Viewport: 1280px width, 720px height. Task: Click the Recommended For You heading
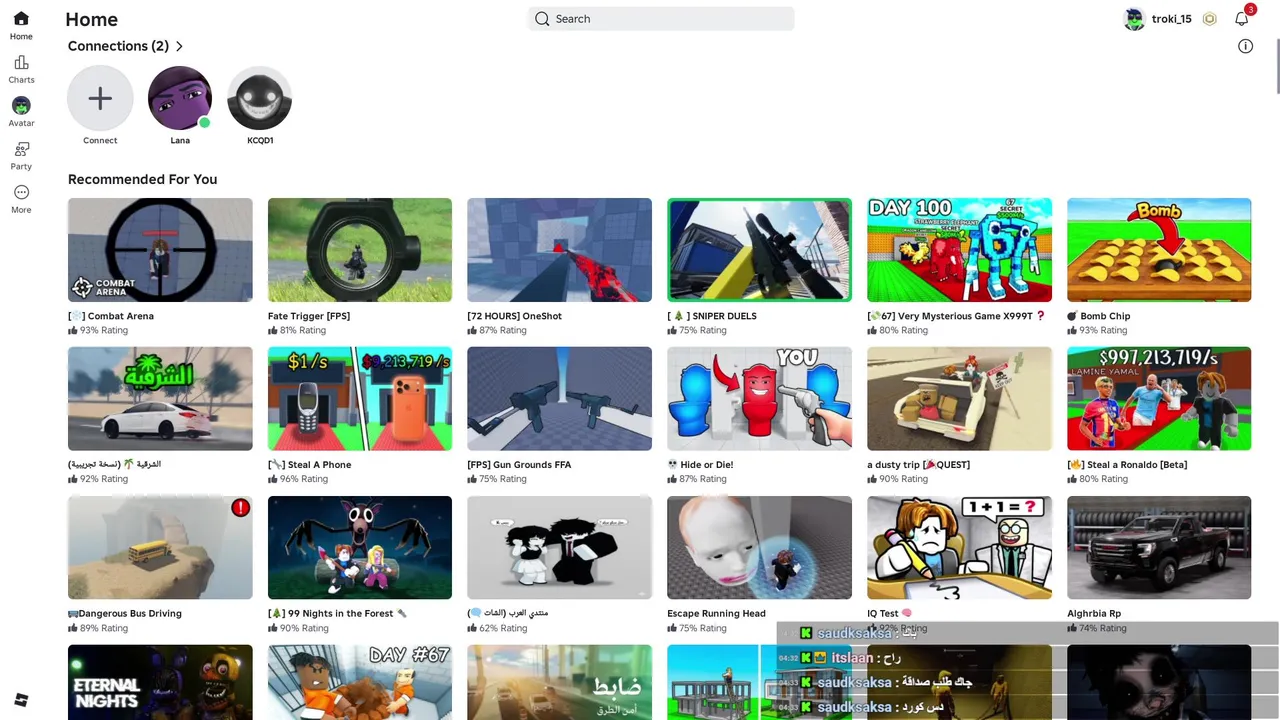142,179
